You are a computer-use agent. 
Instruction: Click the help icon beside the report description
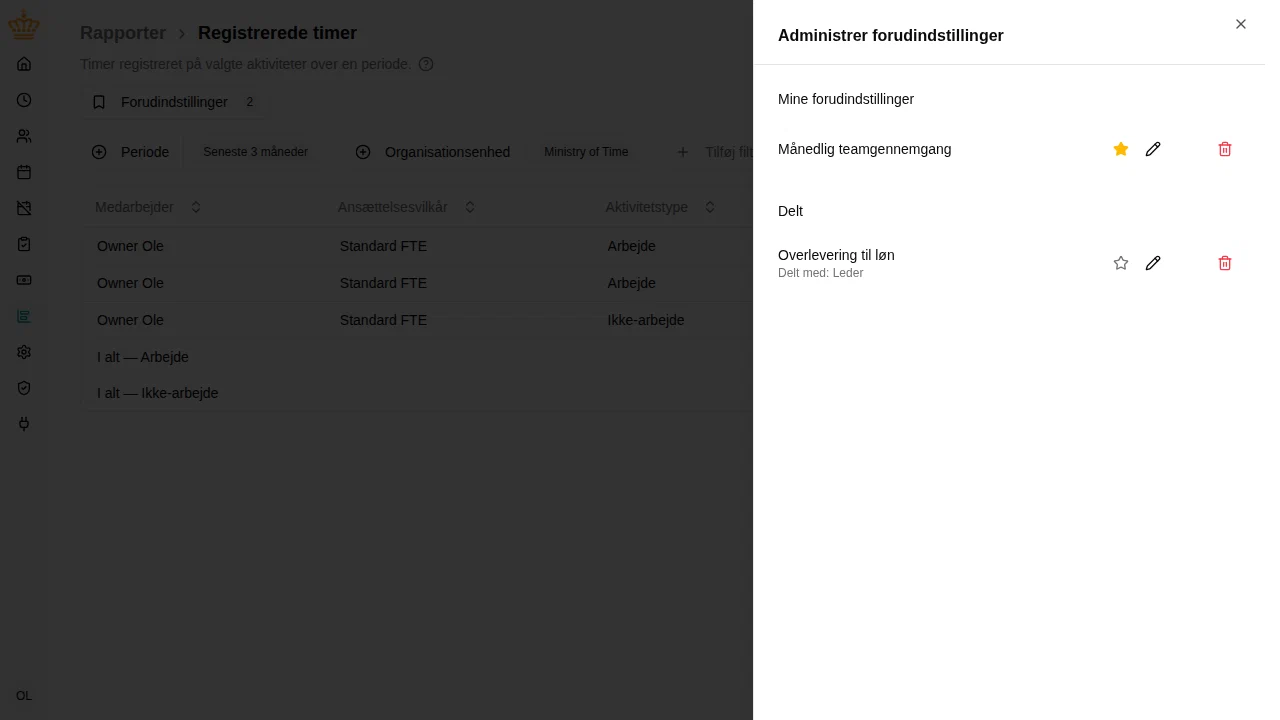[426, 64]
